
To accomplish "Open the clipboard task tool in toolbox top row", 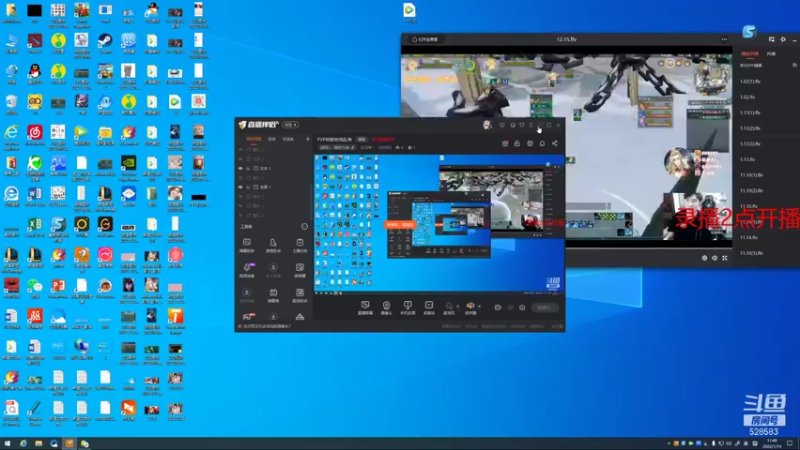I will [x=299, y=244].
